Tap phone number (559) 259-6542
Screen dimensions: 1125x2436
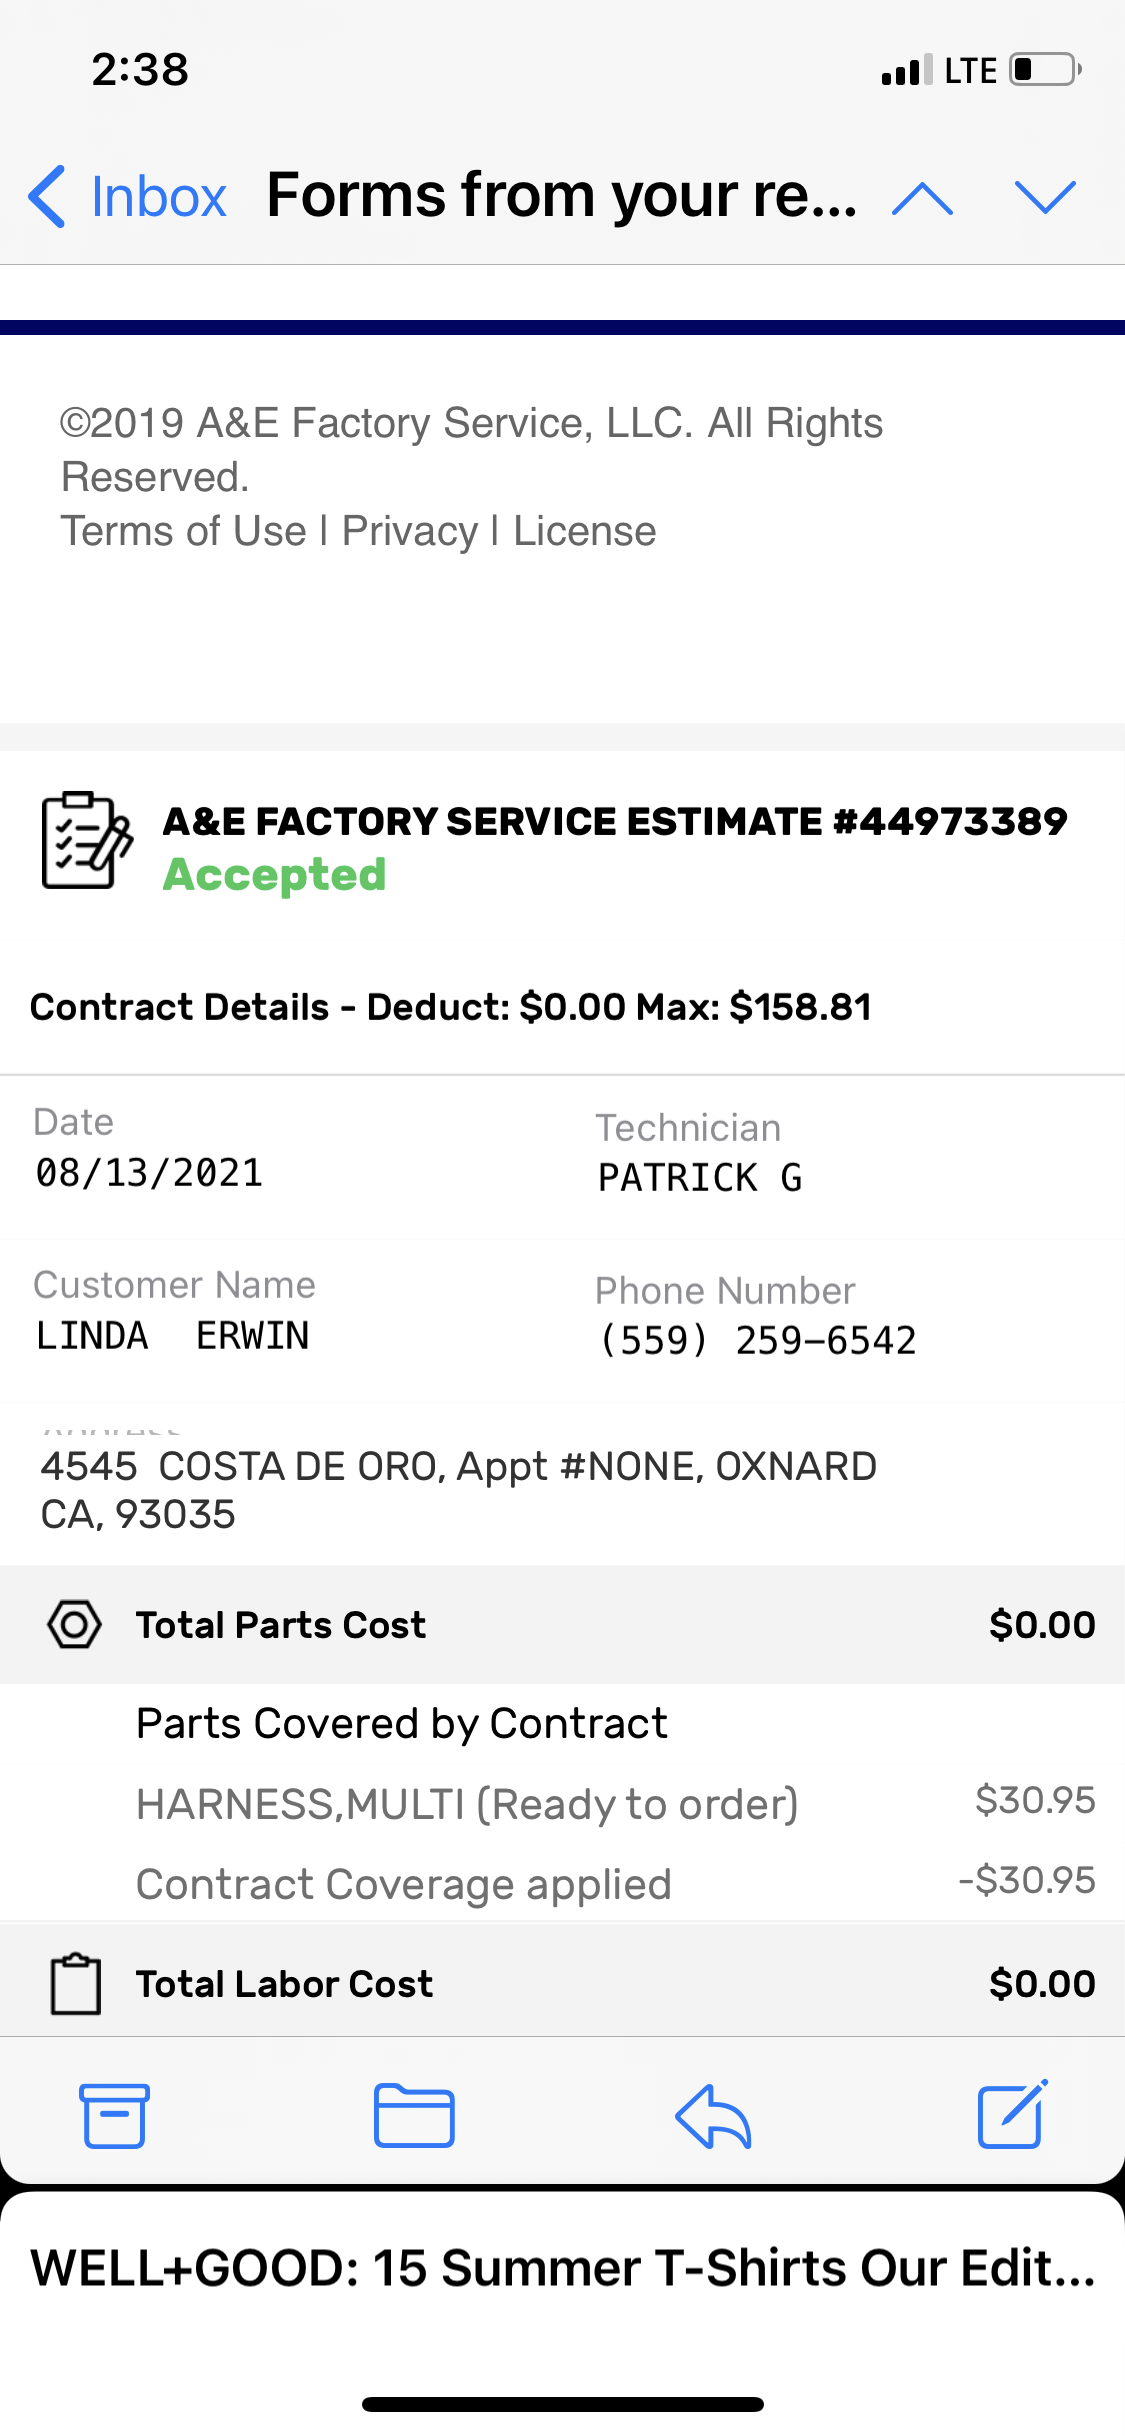[x=757, y=1341]
